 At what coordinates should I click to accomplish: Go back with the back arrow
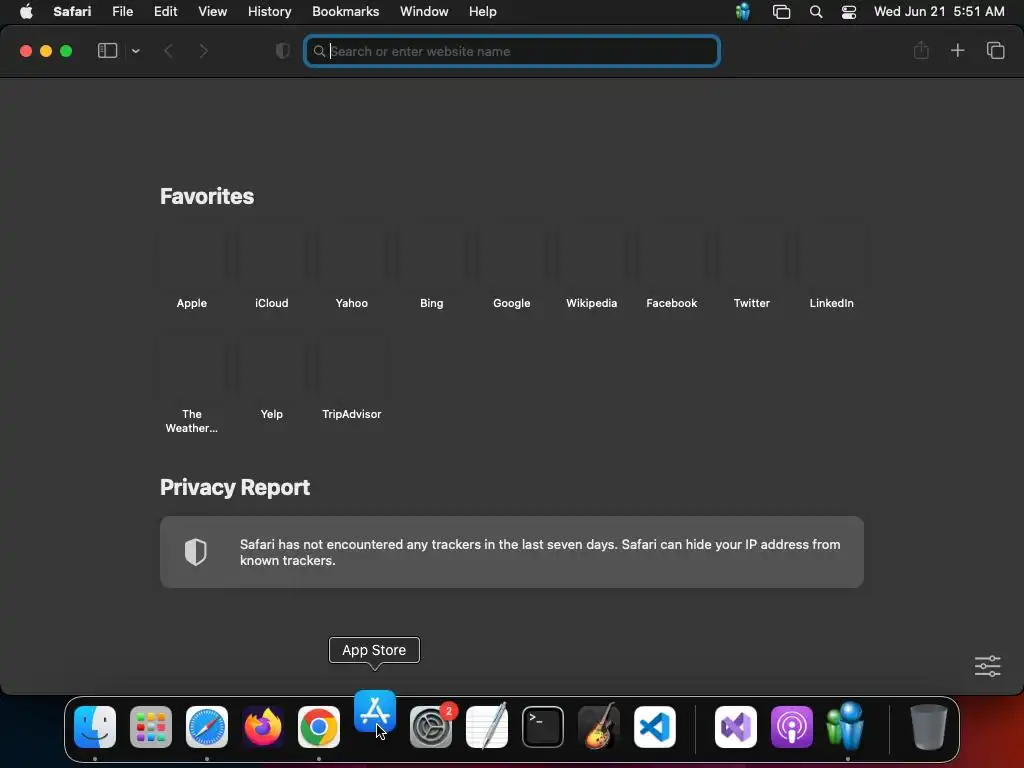click(168, 51)
